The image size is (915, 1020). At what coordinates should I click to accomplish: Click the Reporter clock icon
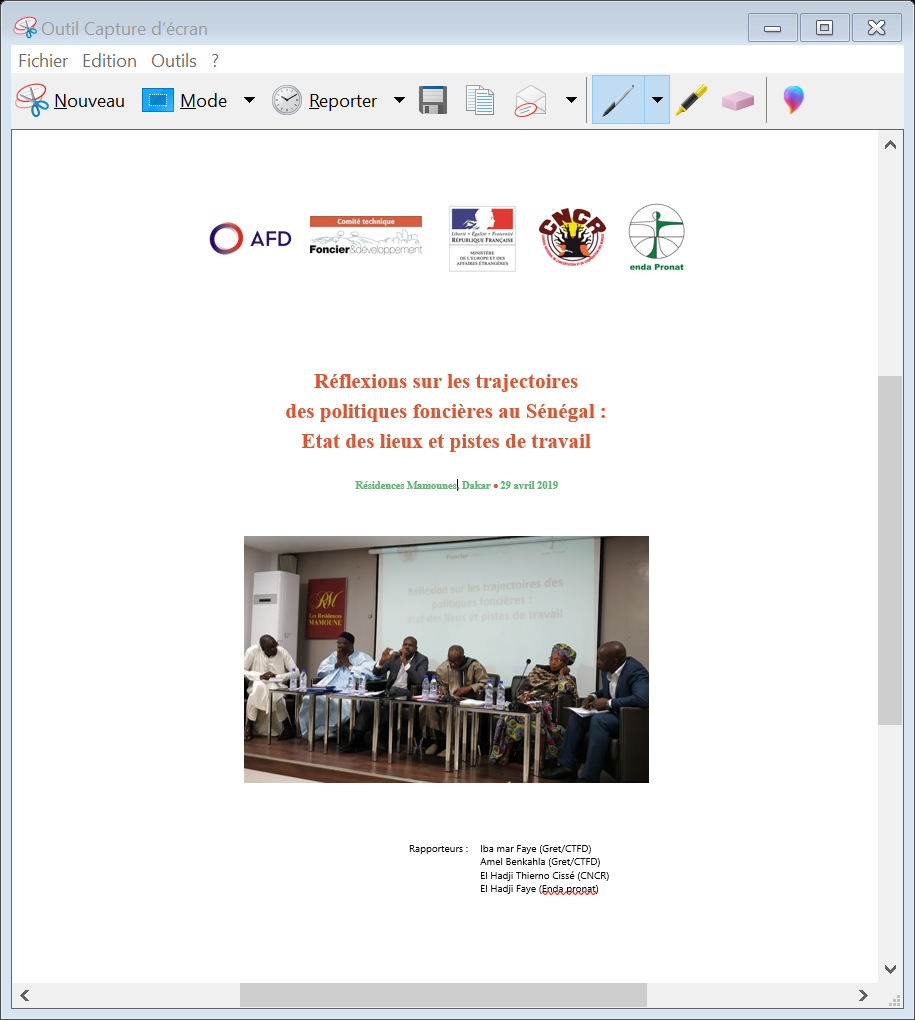tap(287, 100)
